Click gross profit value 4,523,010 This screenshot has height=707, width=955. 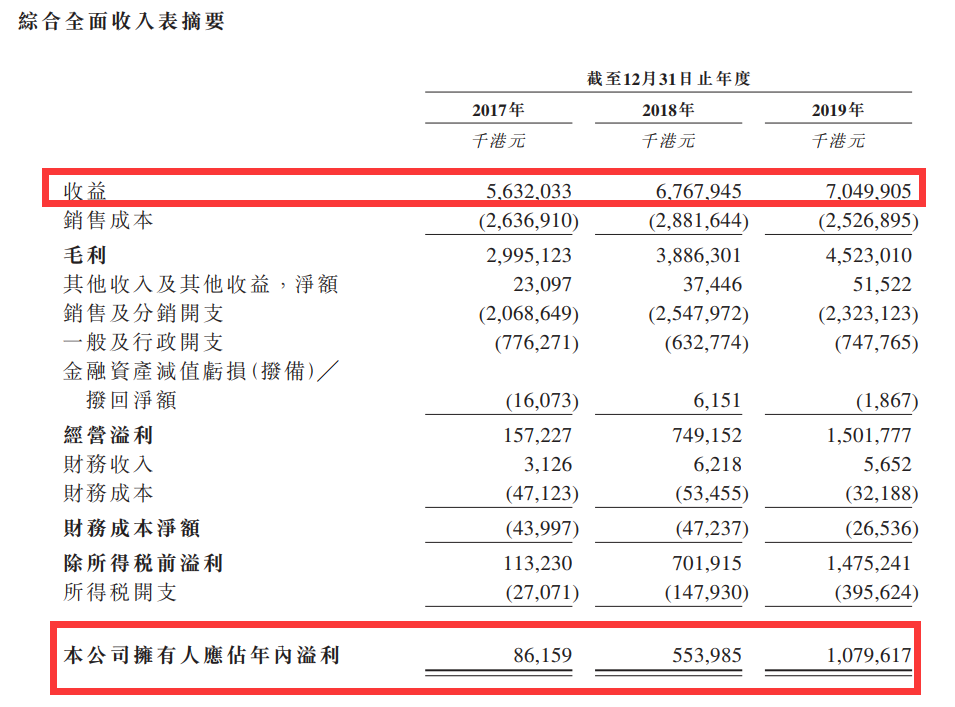click(x=869, y=255)
